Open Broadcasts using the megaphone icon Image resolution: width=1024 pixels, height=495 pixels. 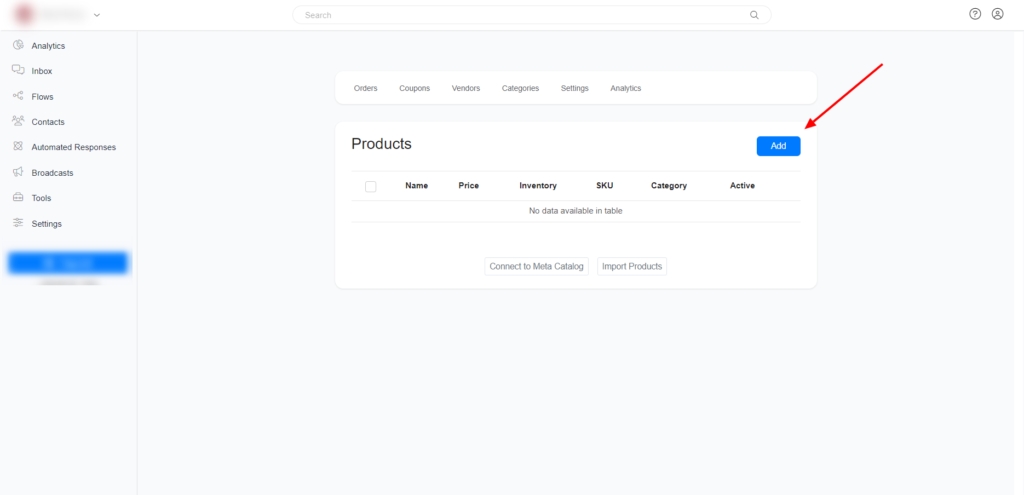pyautogui.click(x=18, y=172)
